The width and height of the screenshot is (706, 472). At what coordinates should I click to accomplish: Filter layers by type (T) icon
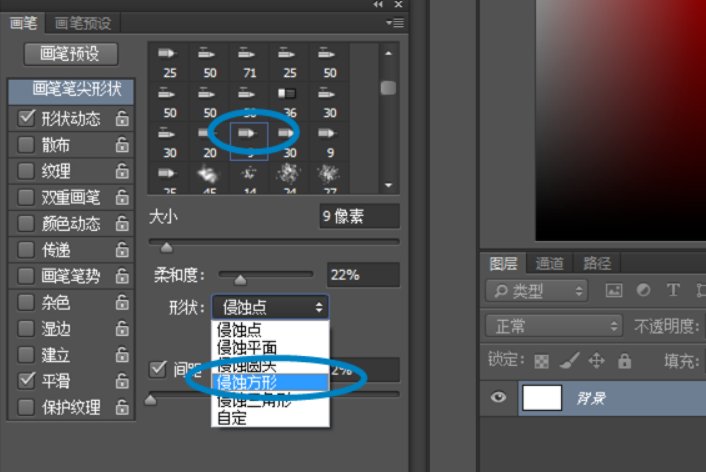(673, 290)
